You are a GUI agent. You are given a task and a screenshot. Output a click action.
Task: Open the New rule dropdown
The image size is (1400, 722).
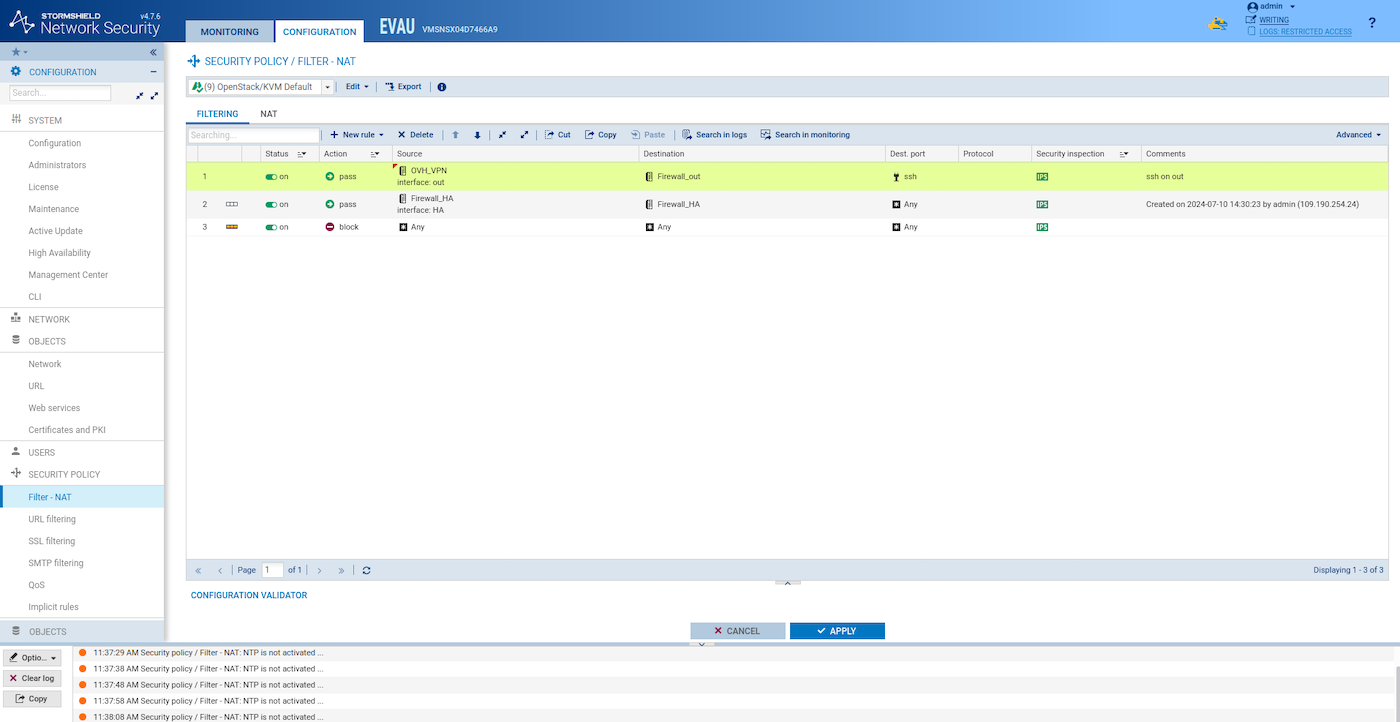357,135
